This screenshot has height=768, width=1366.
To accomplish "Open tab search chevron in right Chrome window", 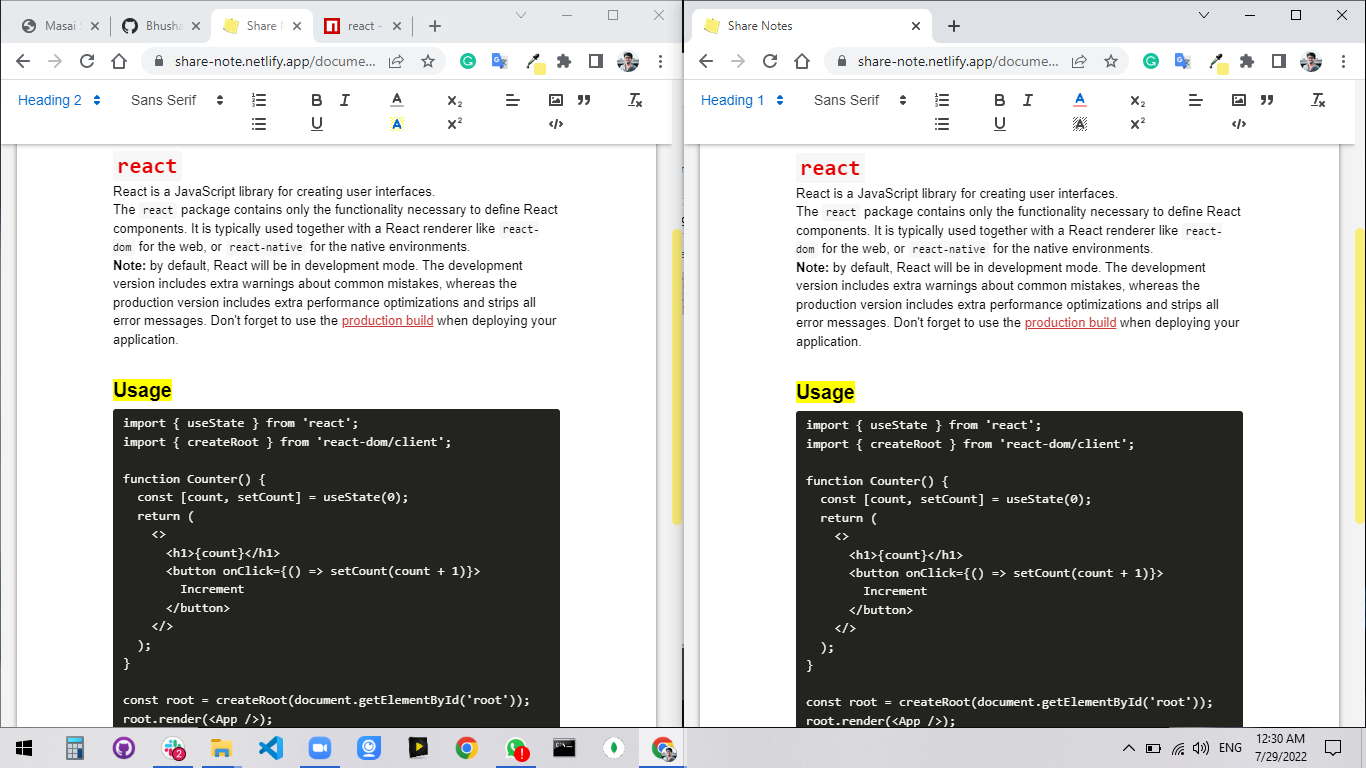I will [1204, 15].
